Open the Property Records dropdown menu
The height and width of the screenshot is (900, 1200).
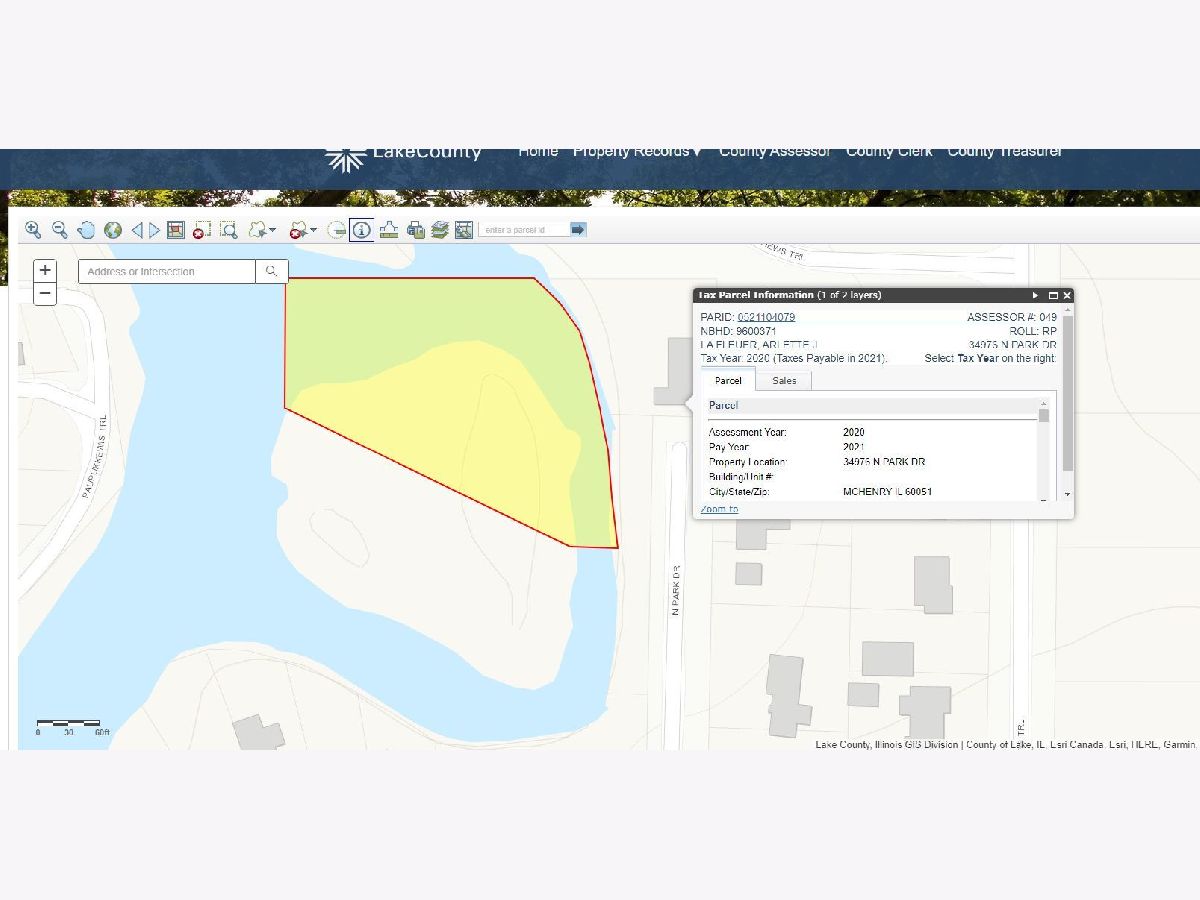[637, 152]
